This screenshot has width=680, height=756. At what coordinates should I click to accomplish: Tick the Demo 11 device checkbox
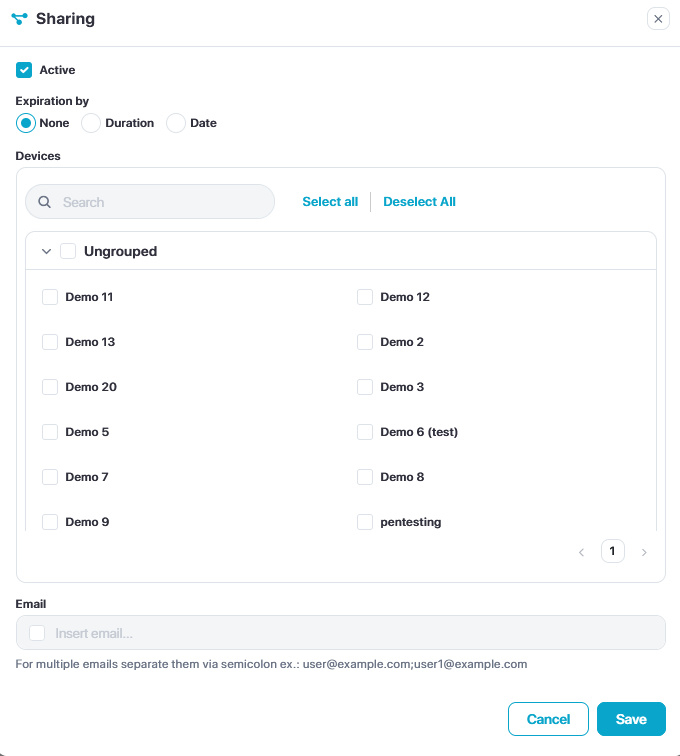click(x=50, y=297)
